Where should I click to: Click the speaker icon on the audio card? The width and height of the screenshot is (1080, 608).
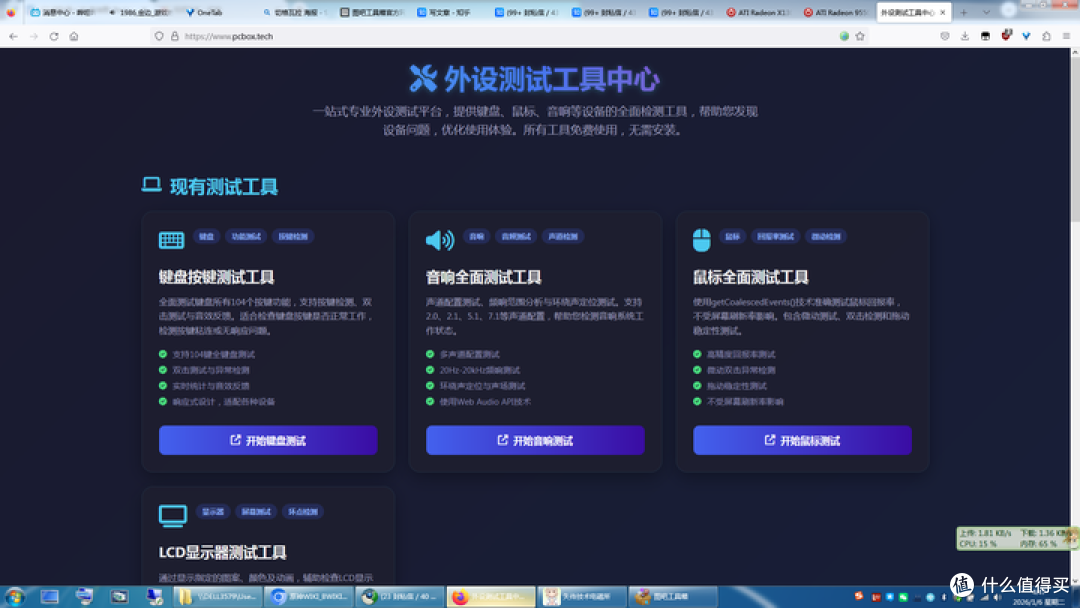439,240
